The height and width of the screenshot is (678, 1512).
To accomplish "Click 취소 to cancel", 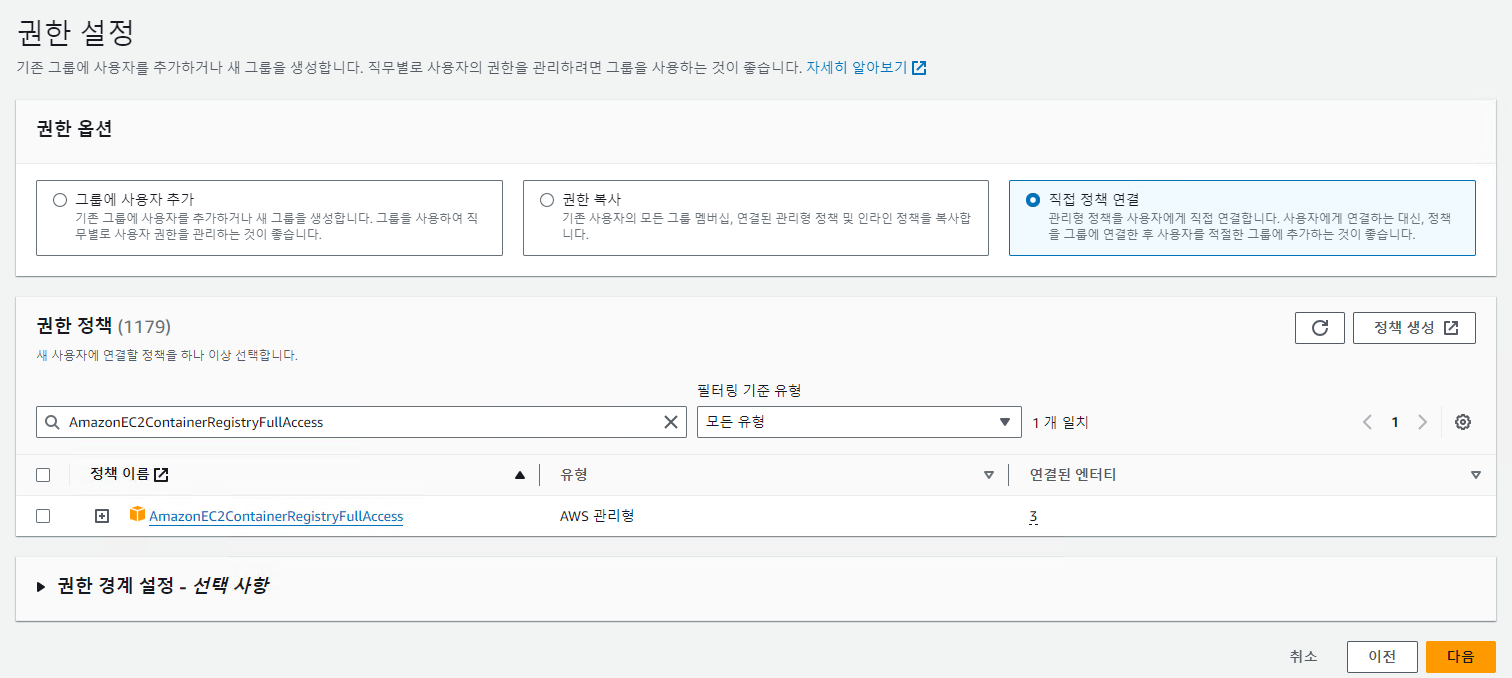I will tap(1303, 657).
